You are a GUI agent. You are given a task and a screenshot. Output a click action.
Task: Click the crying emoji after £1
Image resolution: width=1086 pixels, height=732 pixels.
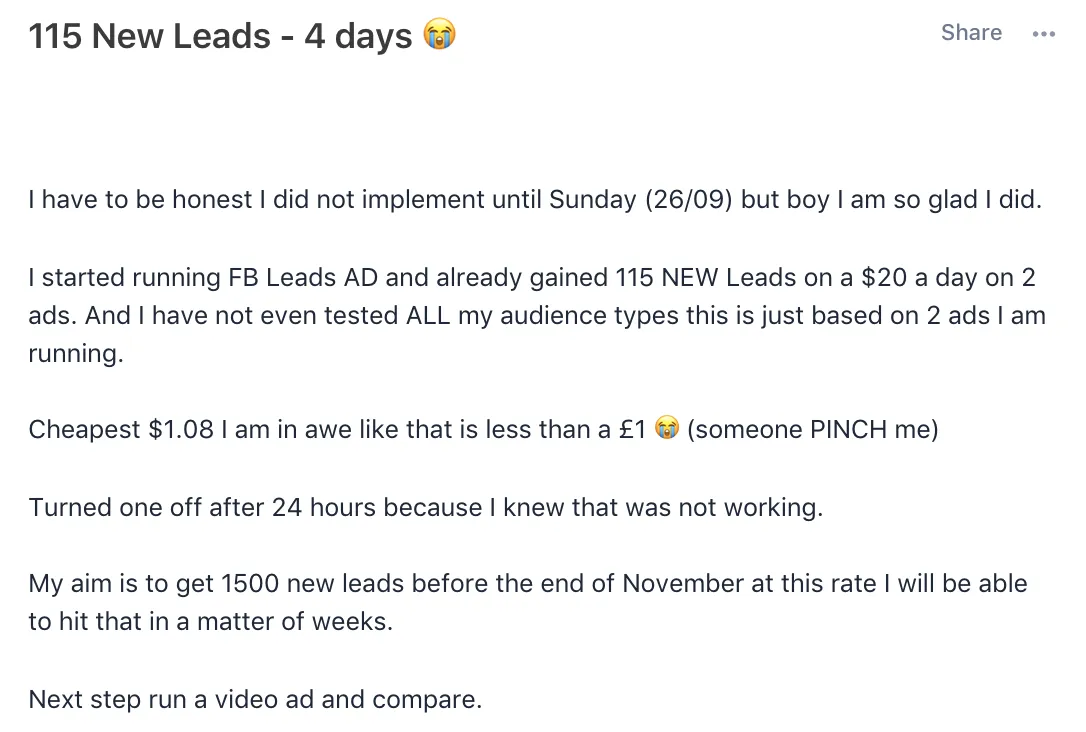tap(667, 427)
